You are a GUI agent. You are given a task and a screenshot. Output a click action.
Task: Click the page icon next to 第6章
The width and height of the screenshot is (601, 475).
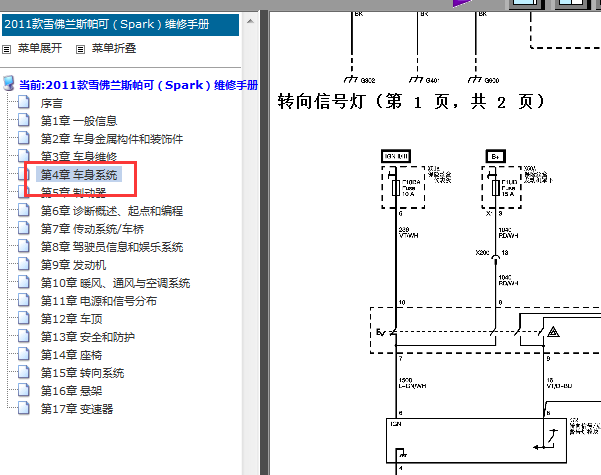coord(24,210)
